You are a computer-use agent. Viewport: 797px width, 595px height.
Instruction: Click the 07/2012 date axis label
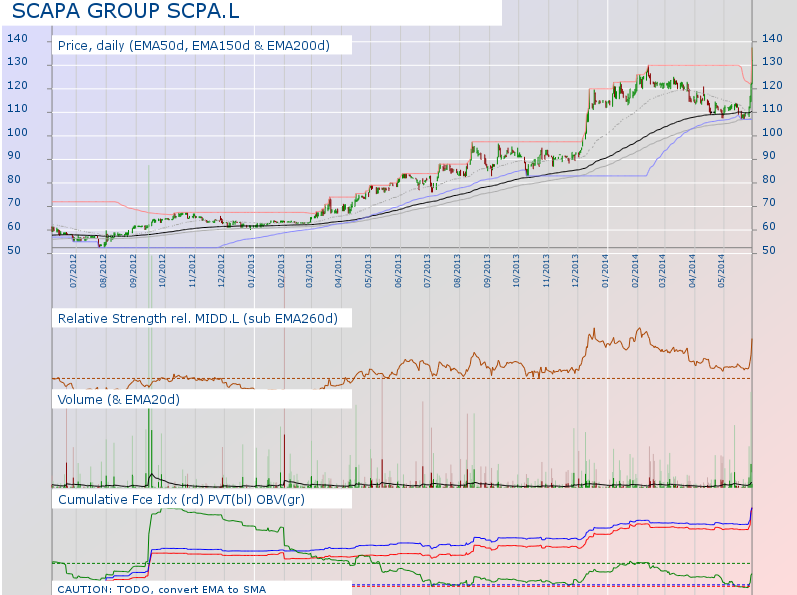(73, 271)
